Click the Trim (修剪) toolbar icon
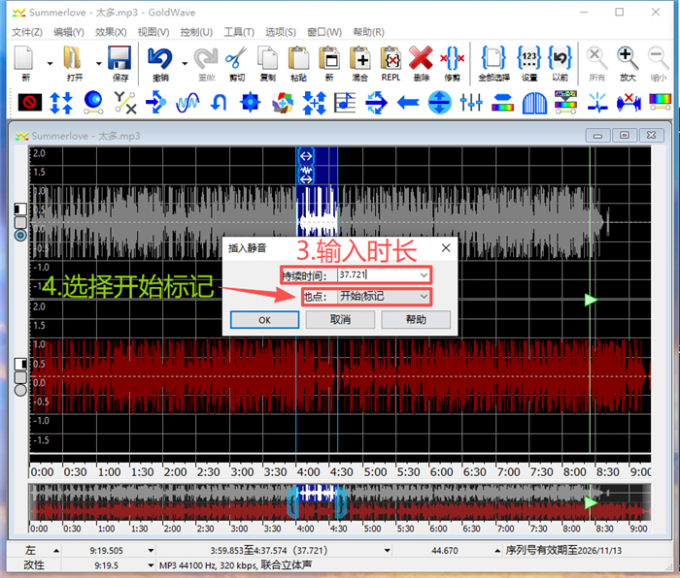 point(452,61)
